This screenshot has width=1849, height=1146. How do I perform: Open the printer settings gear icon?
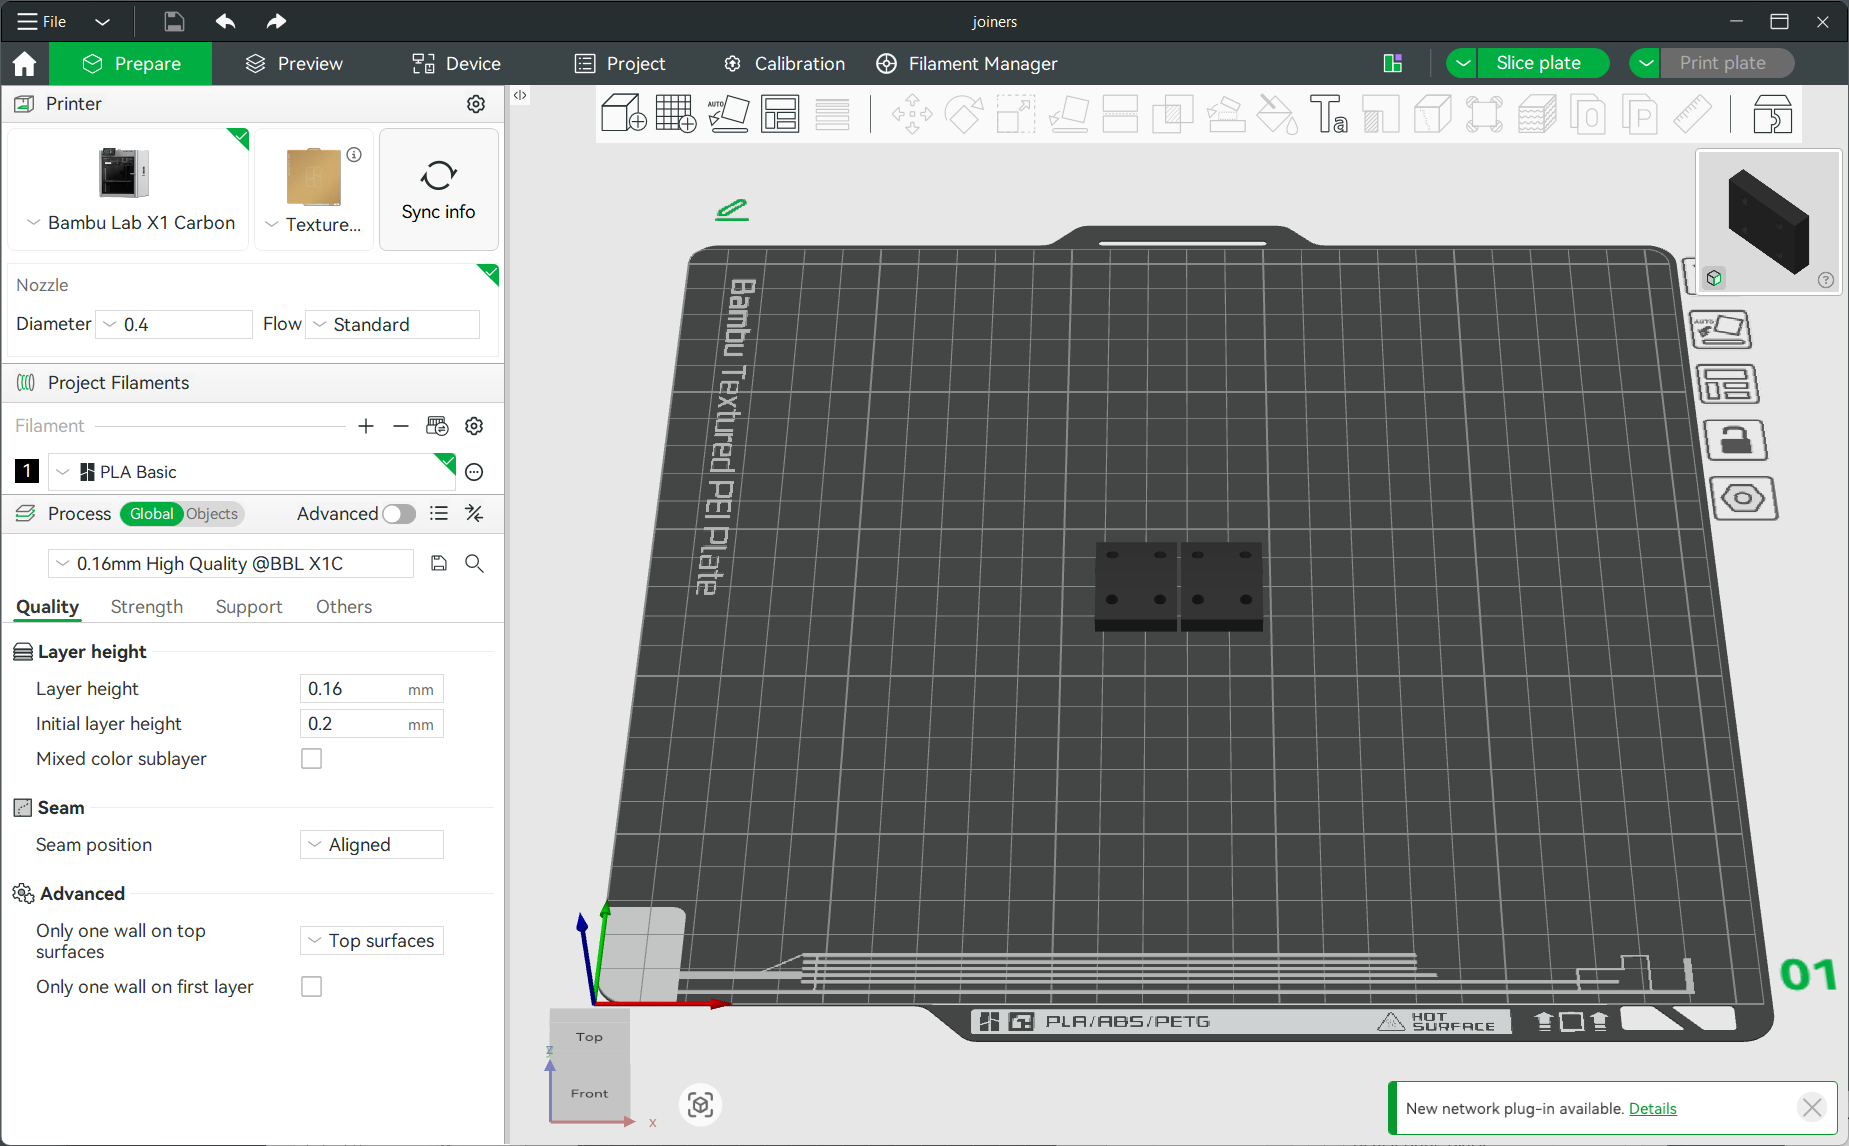tap(476, 104)
